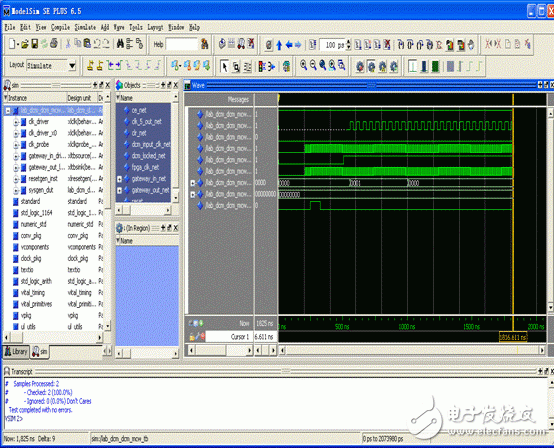Collapse the top lab_dcm_dcm_mcw instance
Viewport: 554px width, 448px height.
8,111
